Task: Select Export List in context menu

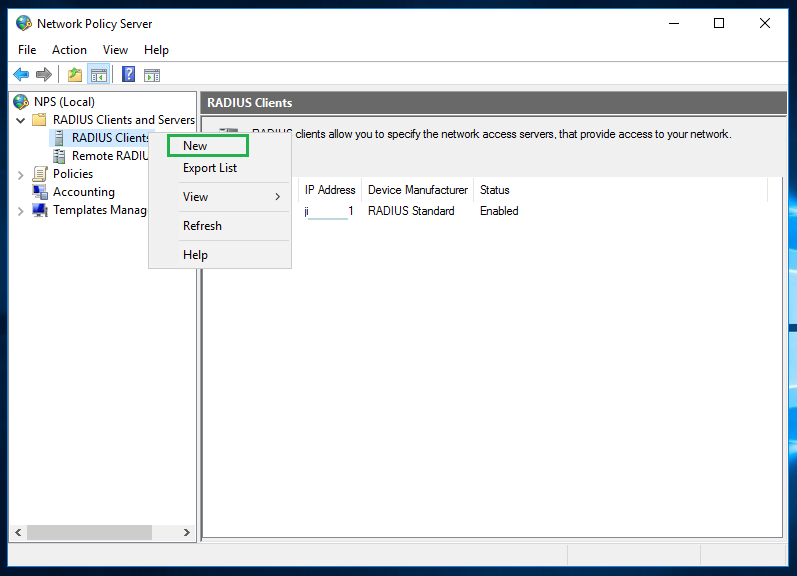Action: tap(210, 168)
